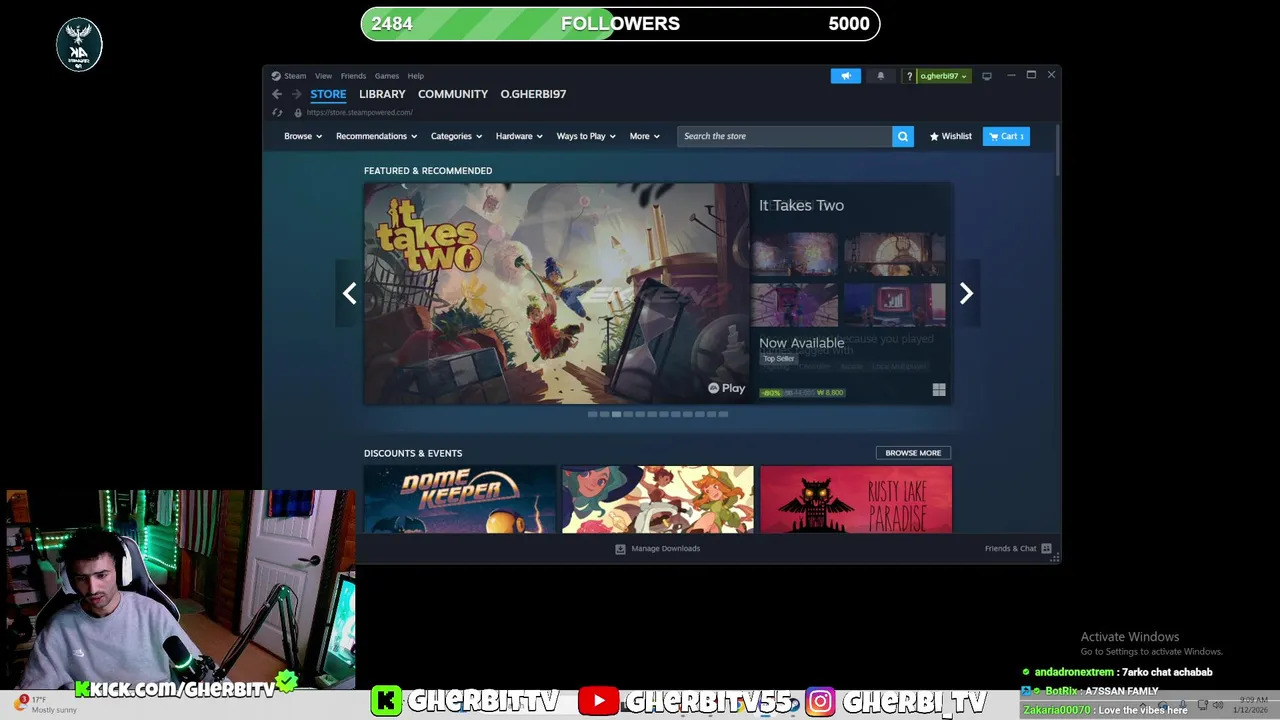Click the store search magnifier button
This screenshot has width=1280, height=720.
pos(903,136)
